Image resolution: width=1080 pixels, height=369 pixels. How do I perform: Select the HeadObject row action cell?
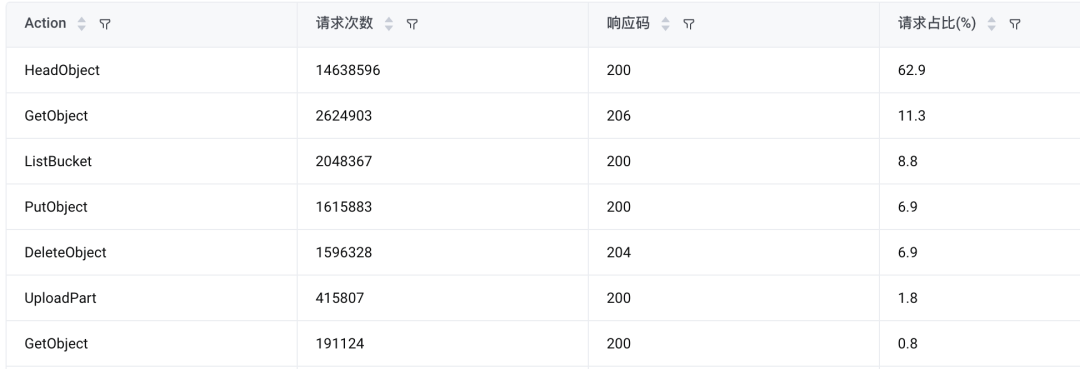pyautogui.click(x=152, y=70)
